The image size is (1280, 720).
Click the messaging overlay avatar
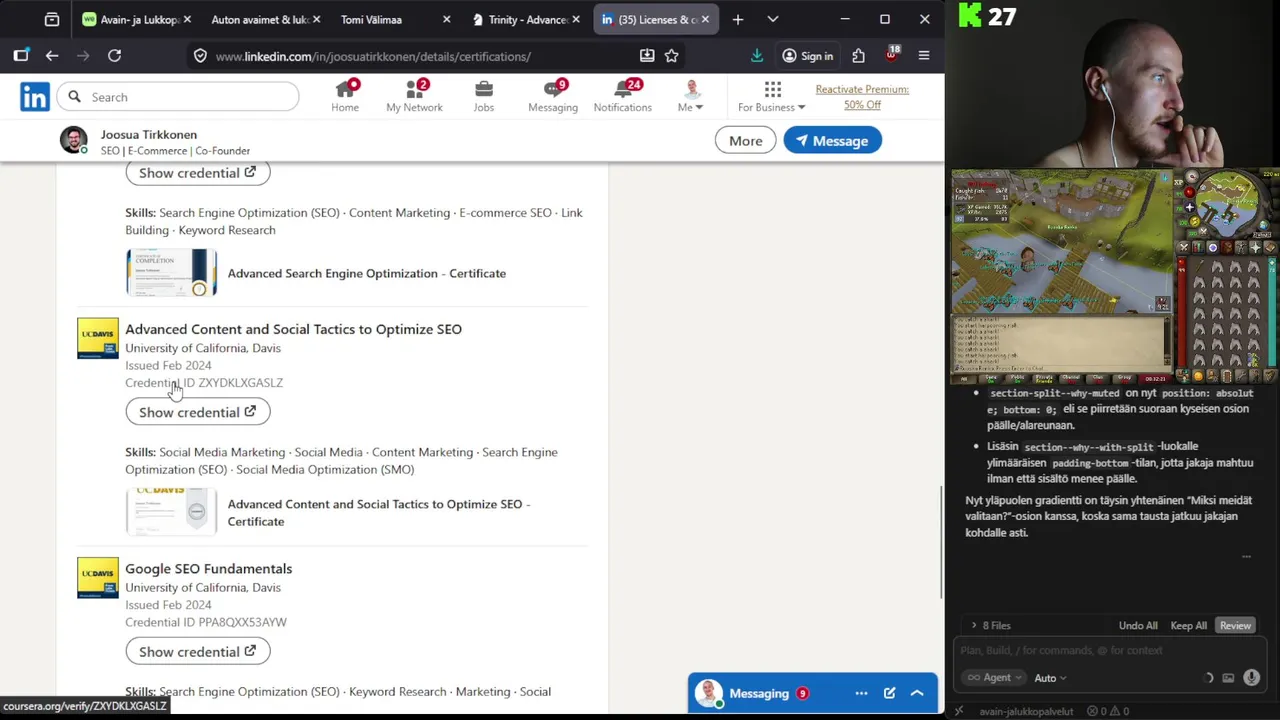coord(709,693)
